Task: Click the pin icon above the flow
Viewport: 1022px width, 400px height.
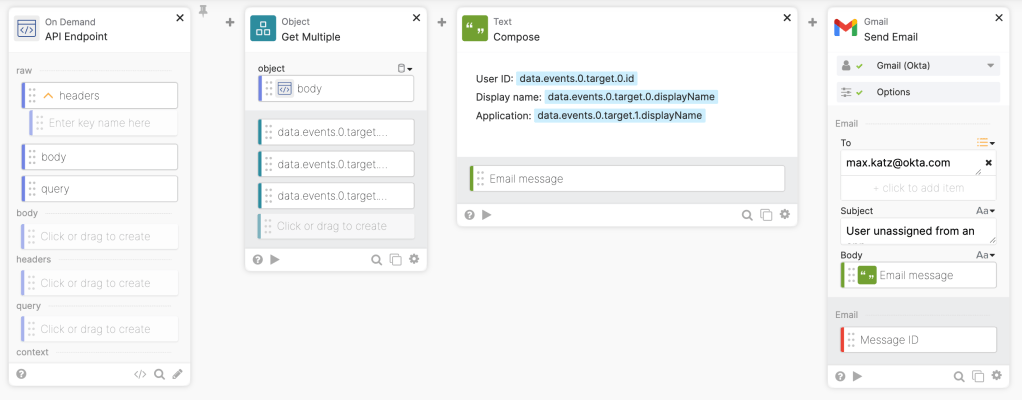Action: [x=204, y=11]
